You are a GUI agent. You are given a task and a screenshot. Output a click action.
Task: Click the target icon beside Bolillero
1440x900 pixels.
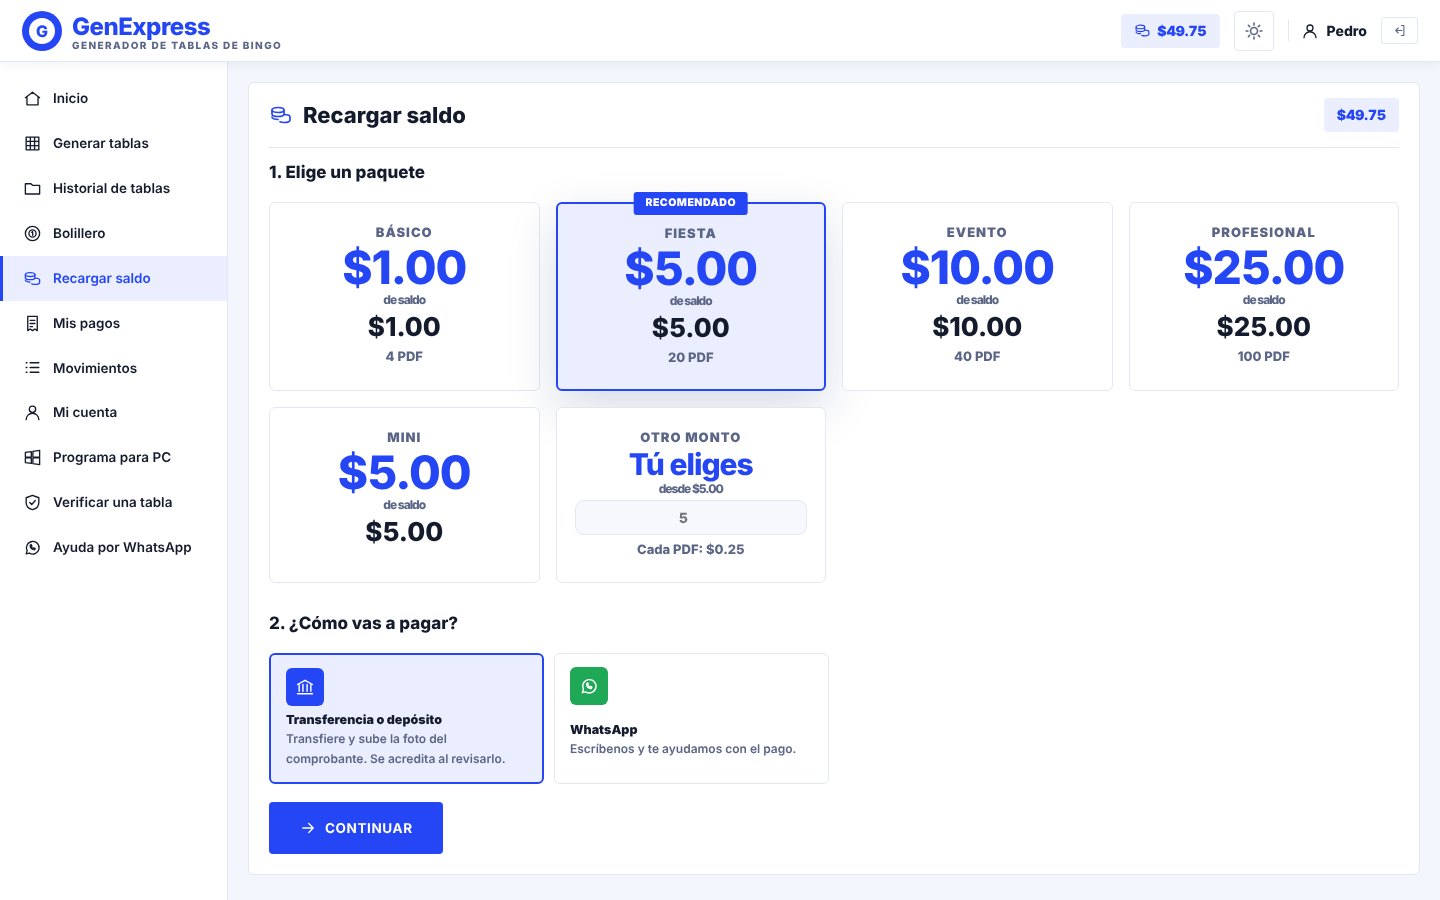coord(33,233)
